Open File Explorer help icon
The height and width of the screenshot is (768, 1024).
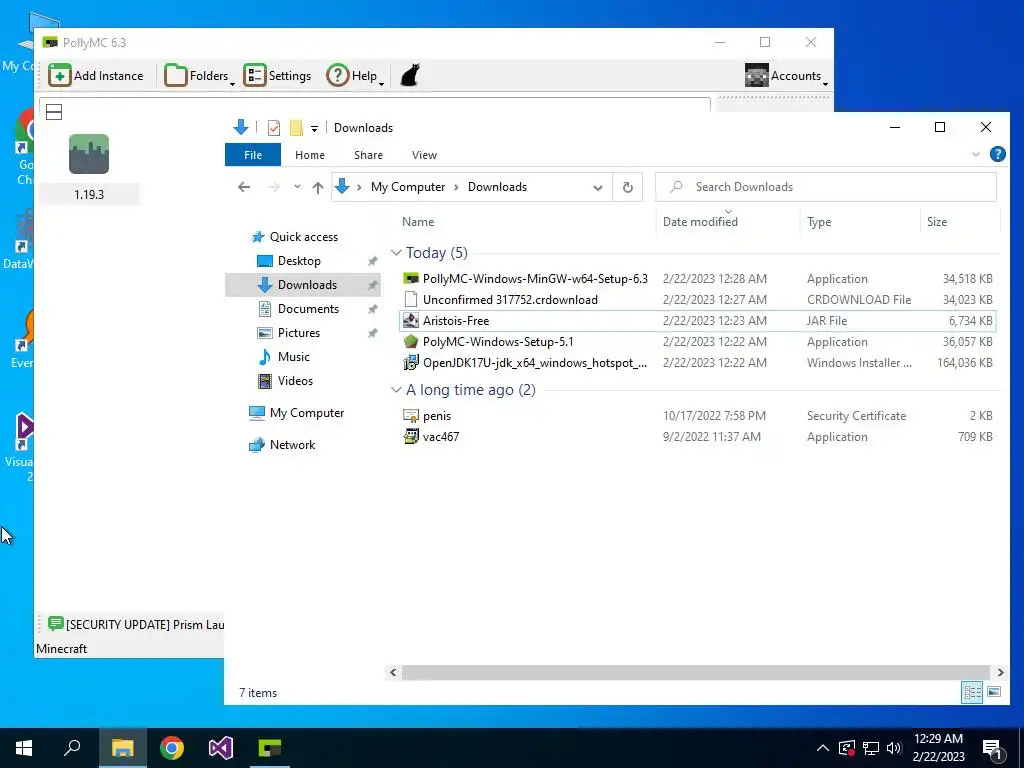tap(997, 154)
